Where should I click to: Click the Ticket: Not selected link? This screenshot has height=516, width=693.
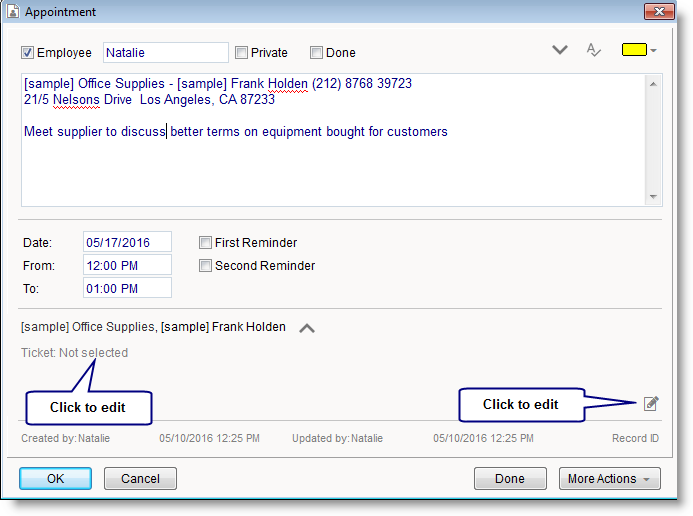click(75, 353)
